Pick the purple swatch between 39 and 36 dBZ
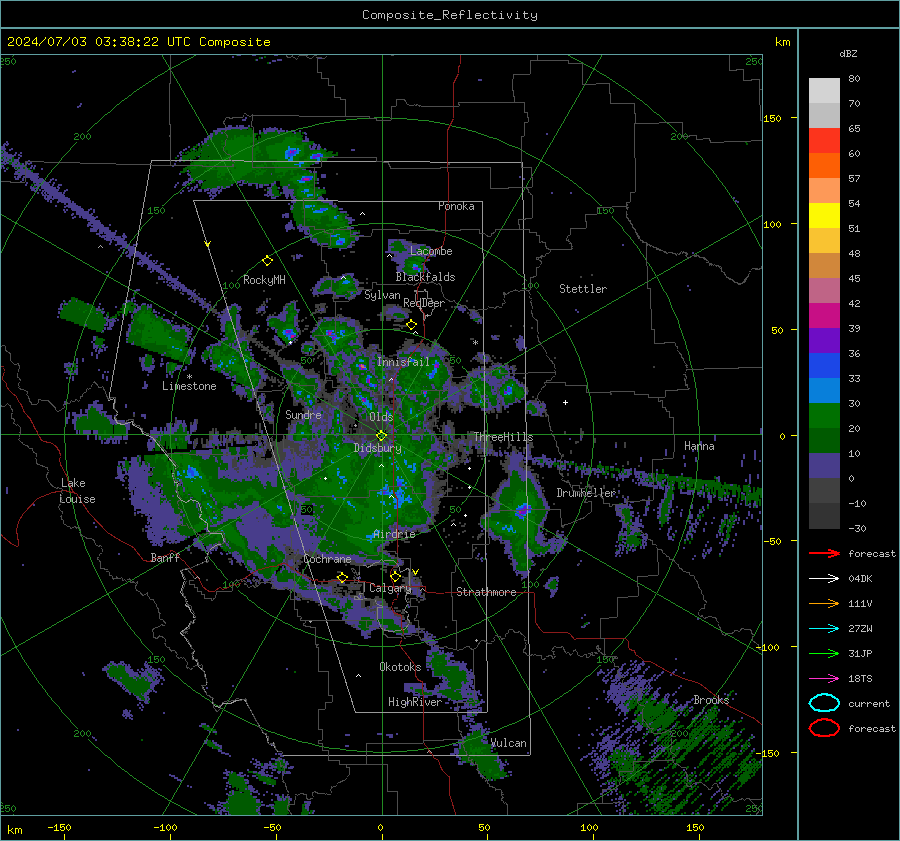900x841 pixels. point(824,340)
